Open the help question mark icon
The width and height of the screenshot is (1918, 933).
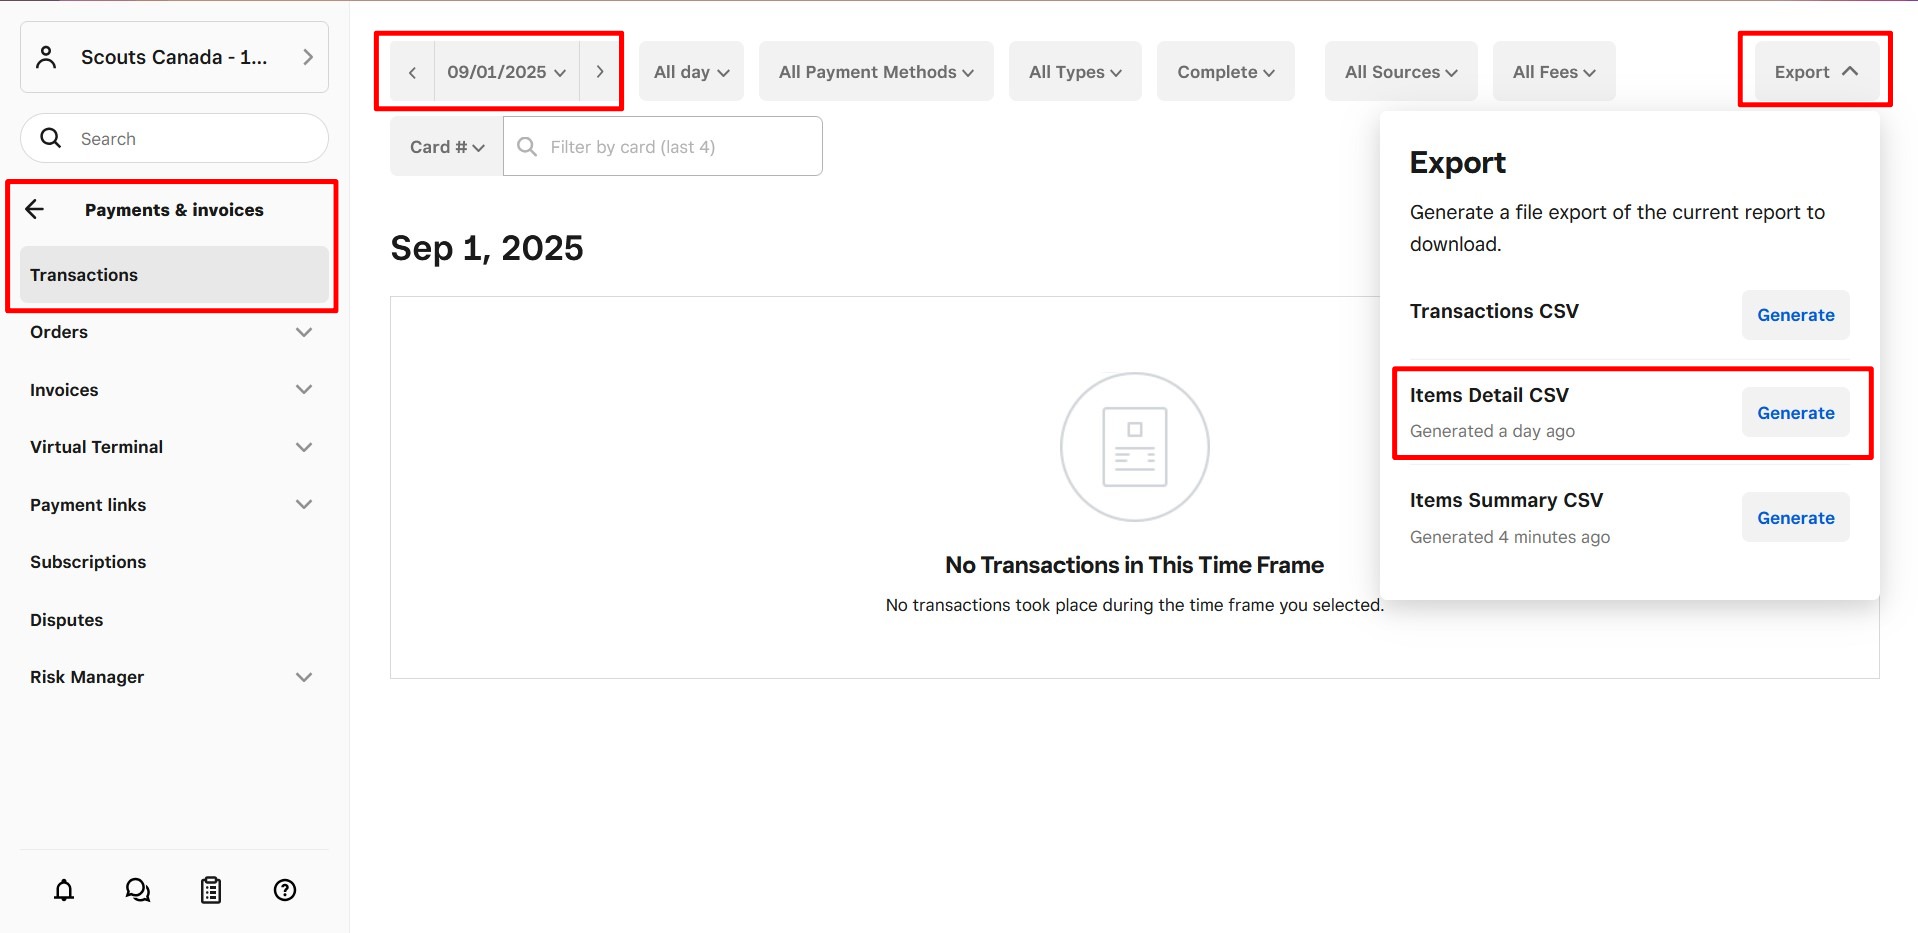pyautogui.click(x=285, y=890)
